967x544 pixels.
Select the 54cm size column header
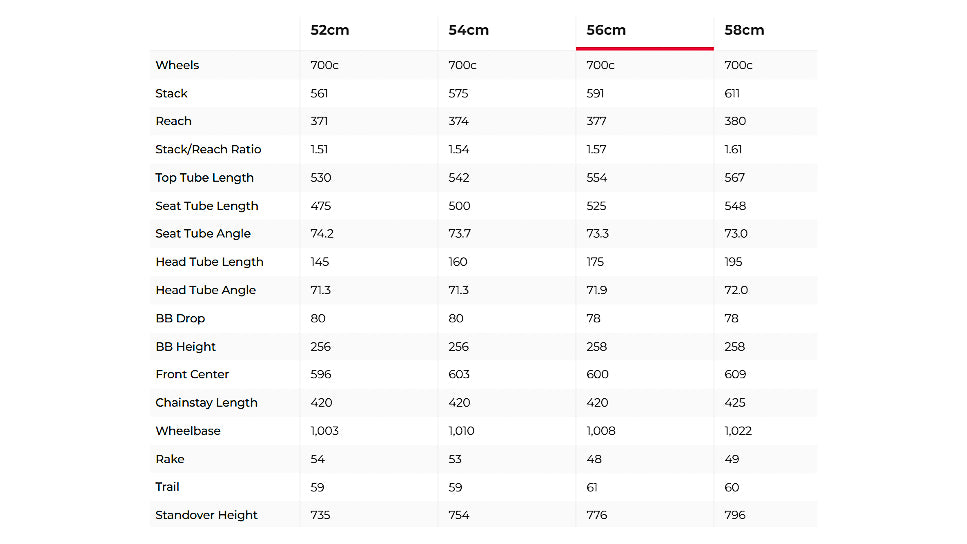pyautogui.click(x=468, y=30)
